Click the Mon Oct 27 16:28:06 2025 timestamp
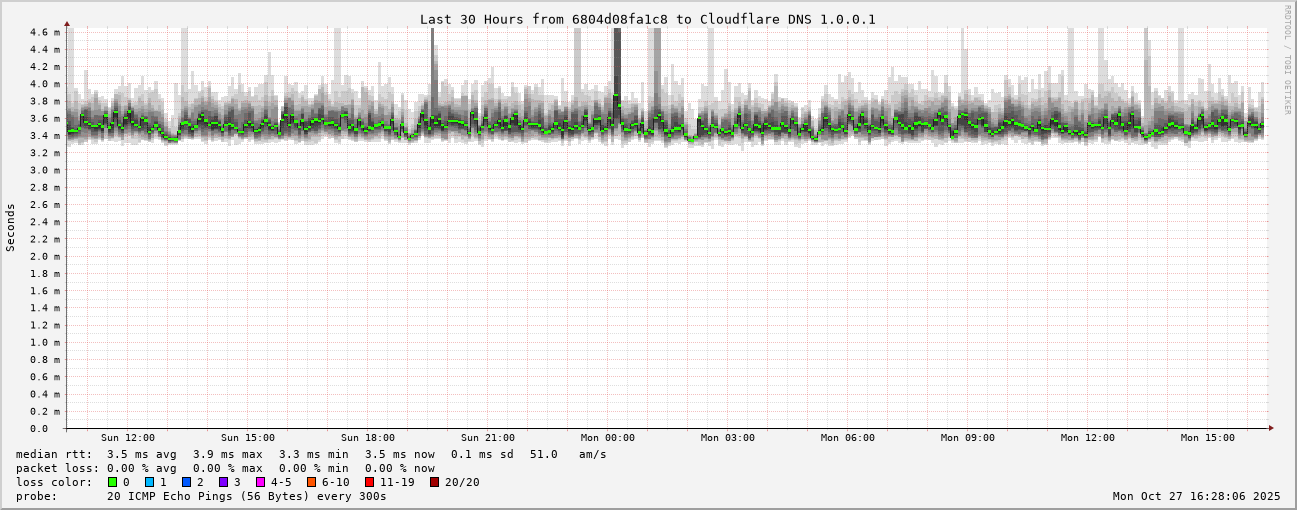1297x510 pixels. tap(1196, 496)
